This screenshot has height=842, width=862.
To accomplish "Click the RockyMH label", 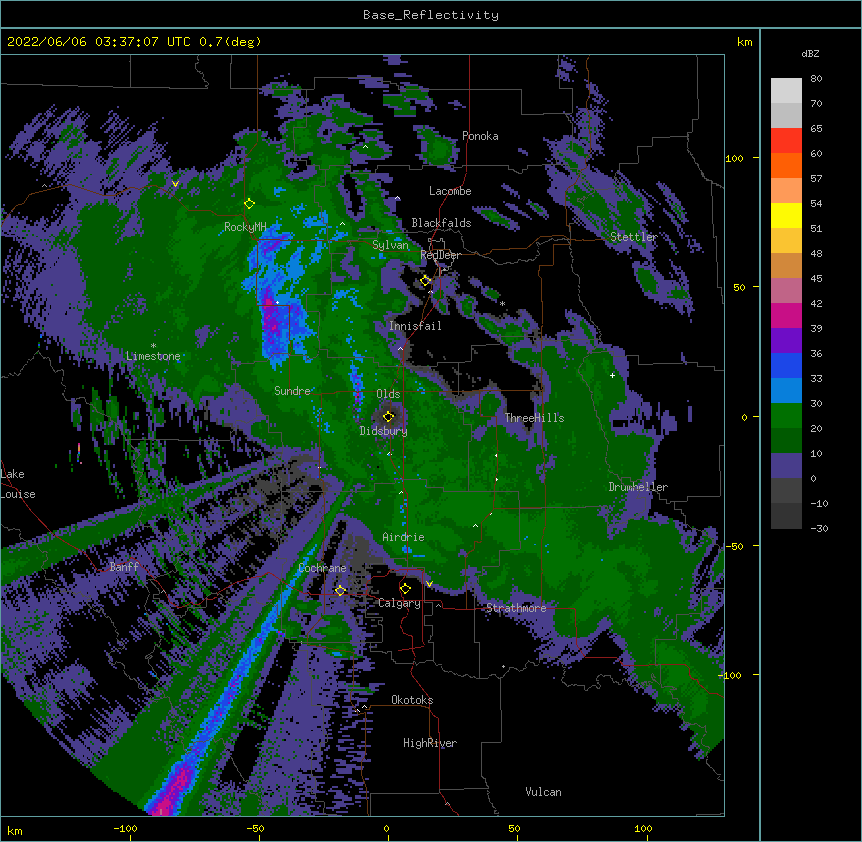I will [x=245, y=227].
